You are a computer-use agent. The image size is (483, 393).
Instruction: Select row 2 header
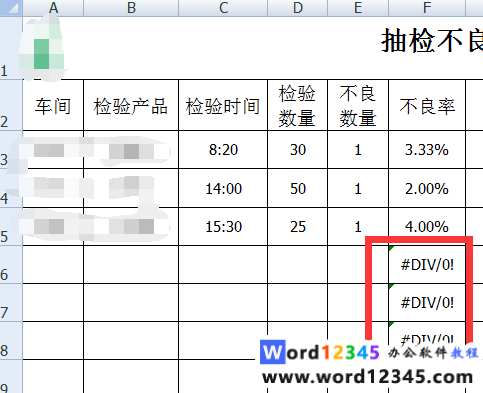pyautogui.click(x=11, y=105)
